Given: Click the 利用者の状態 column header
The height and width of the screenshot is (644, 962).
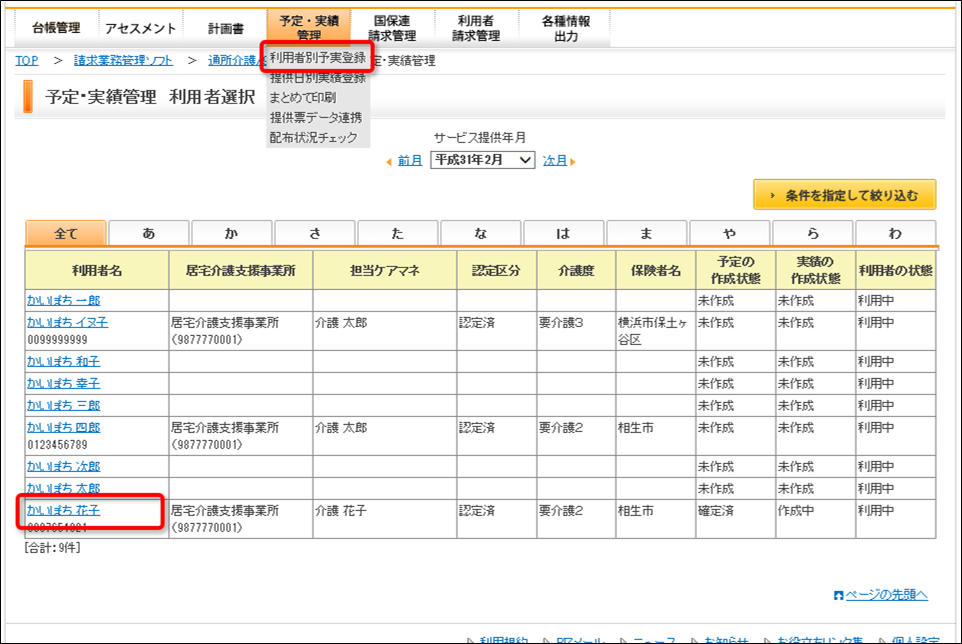Looking at the screenshot, I should 896,270.
